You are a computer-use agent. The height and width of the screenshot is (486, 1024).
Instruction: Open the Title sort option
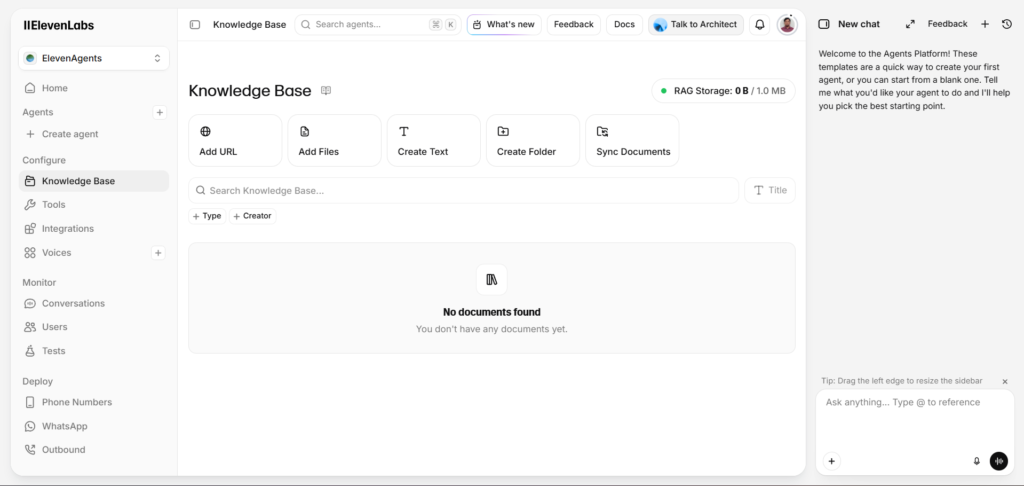tap(770, 190)
